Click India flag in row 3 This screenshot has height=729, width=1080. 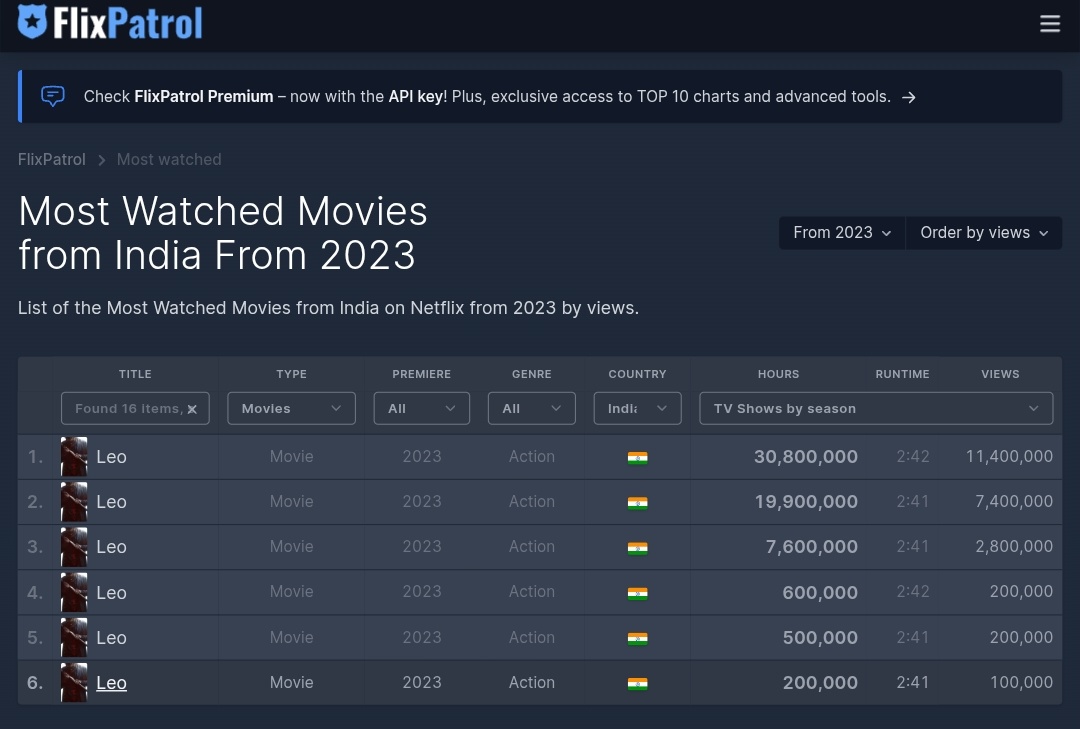point(637,548)
